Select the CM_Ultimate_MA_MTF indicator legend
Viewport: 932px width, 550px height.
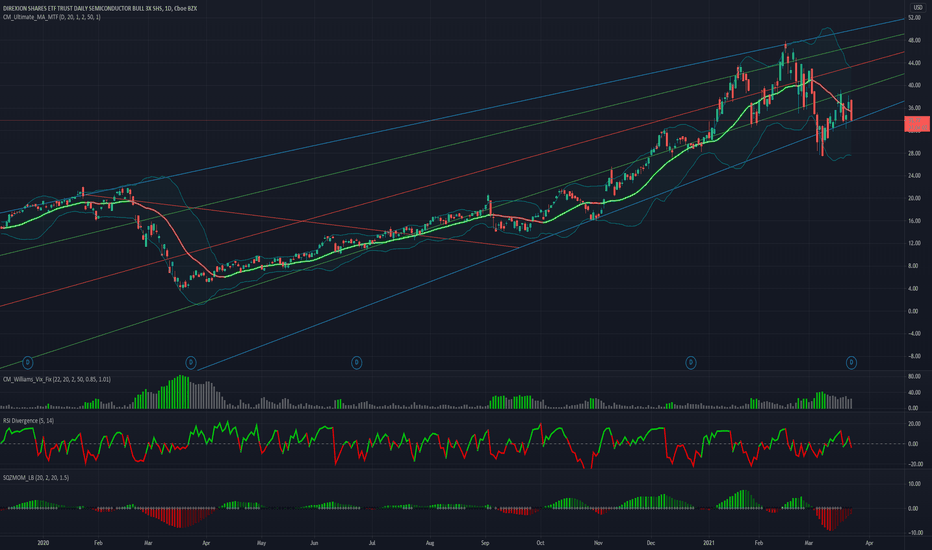[x=52, y=17]
